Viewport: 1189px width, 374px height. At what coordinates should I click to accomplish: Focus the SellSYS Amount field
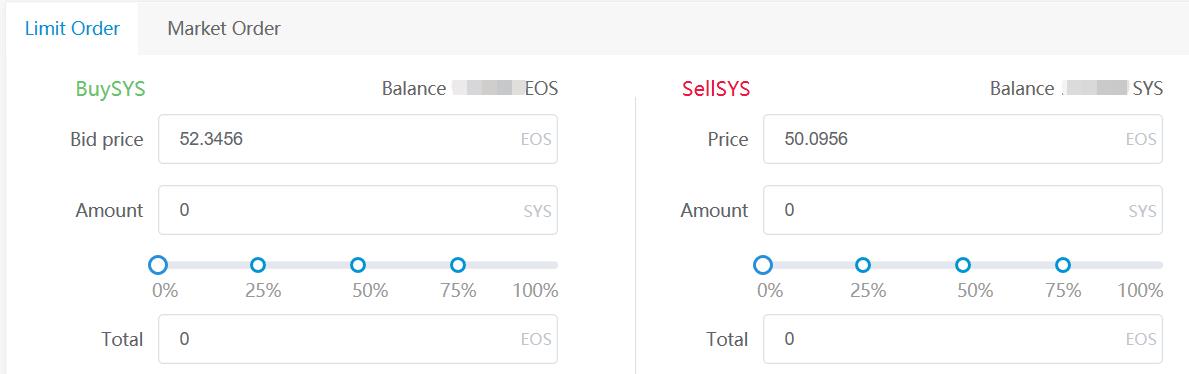point(963,210)
